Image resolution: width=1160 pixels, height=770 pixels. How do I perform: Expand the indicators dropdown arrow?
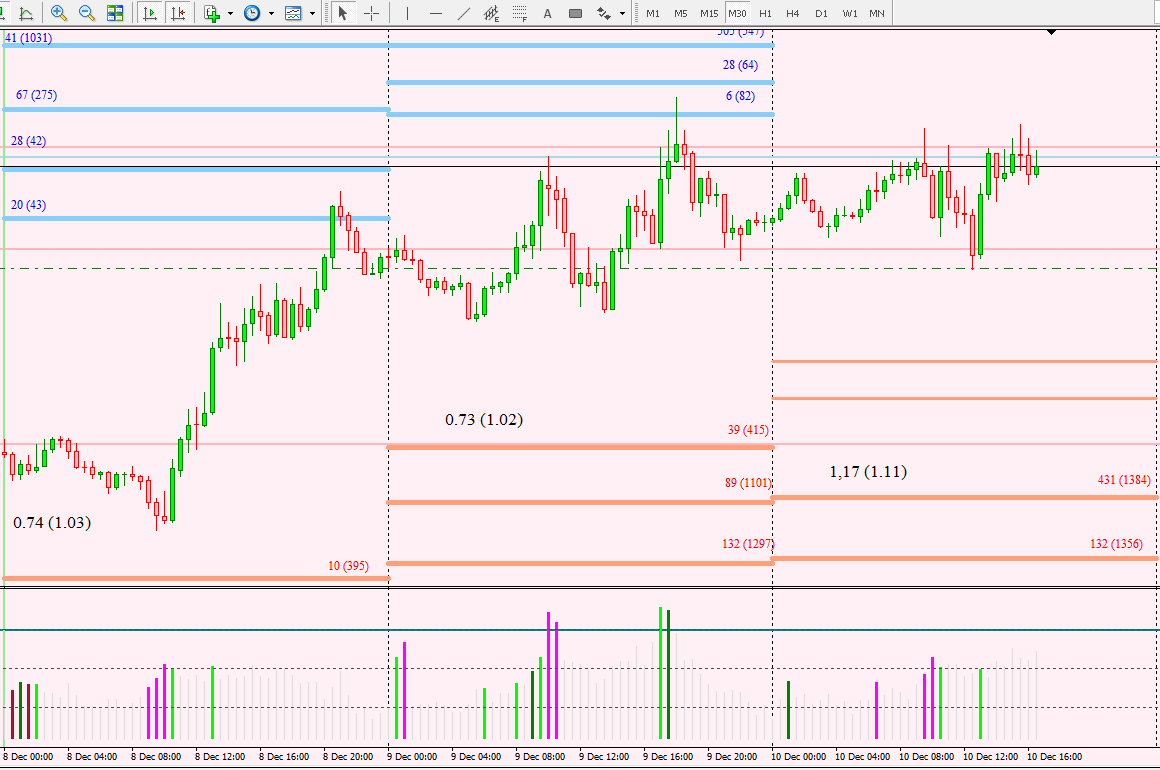tap(230, 13)
